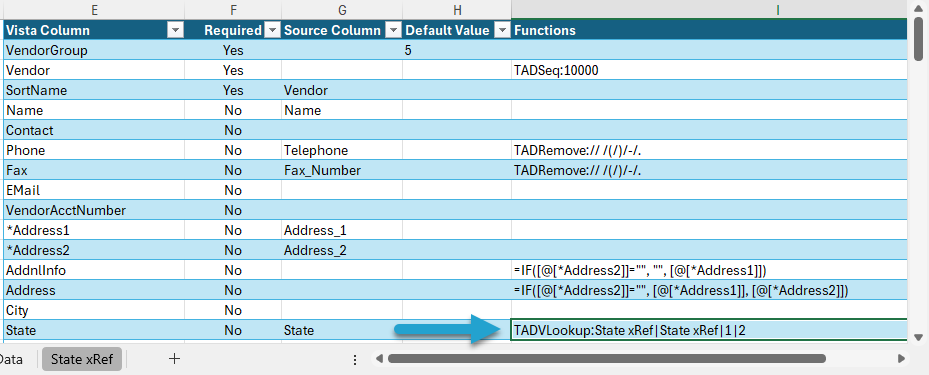The width and height of the screenshot is (929, 375).
Task: Select the Contact cell
Action: [94, 130]
